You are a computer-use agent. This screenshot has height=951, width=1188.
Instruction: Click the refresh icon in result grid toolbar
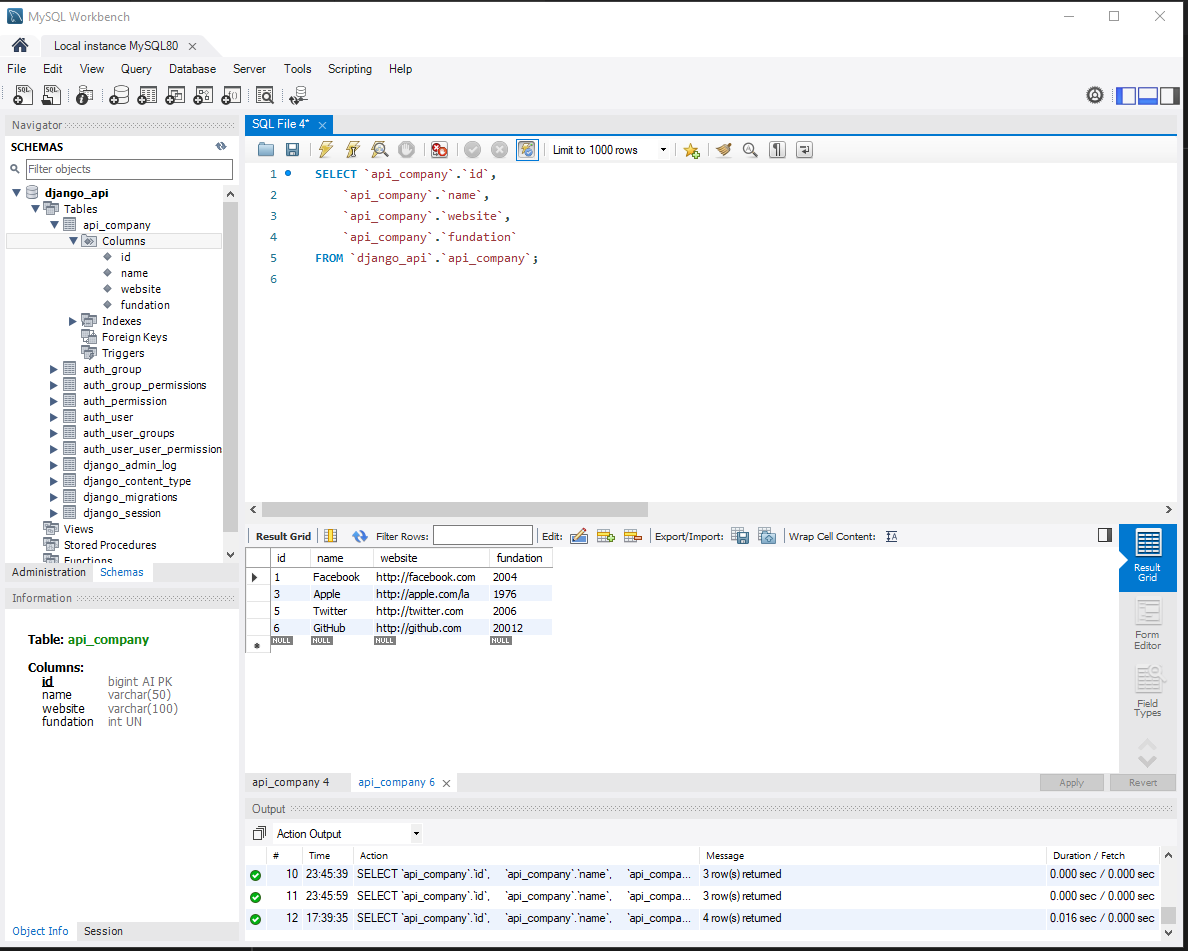tap(359, 537)
